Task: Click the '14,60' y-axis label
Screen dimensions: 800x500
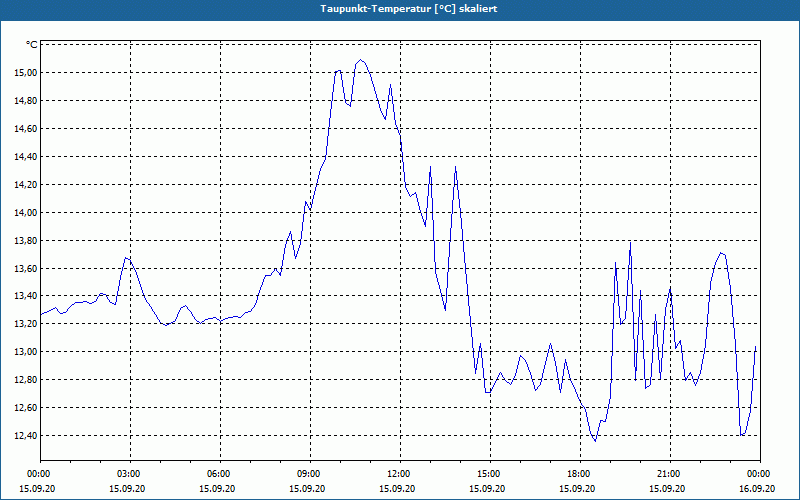Action: [28, 129]
